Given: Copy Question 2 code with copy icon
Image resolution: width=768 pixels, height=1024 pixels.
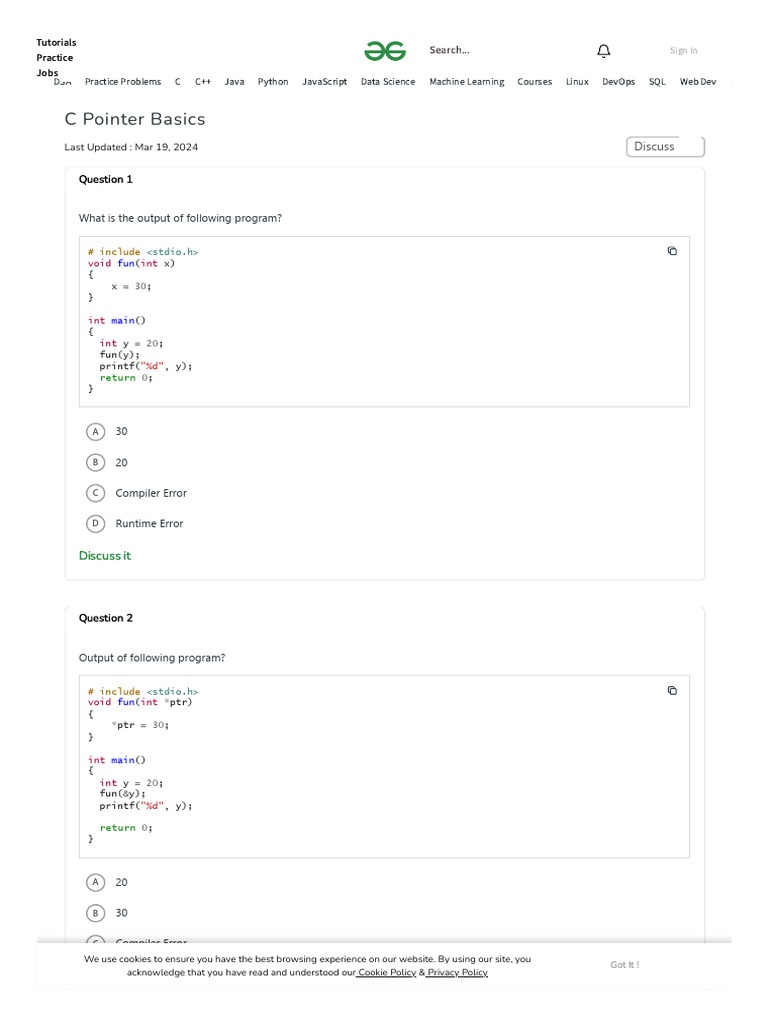Looking at the screenshot, I should point(672,690).
